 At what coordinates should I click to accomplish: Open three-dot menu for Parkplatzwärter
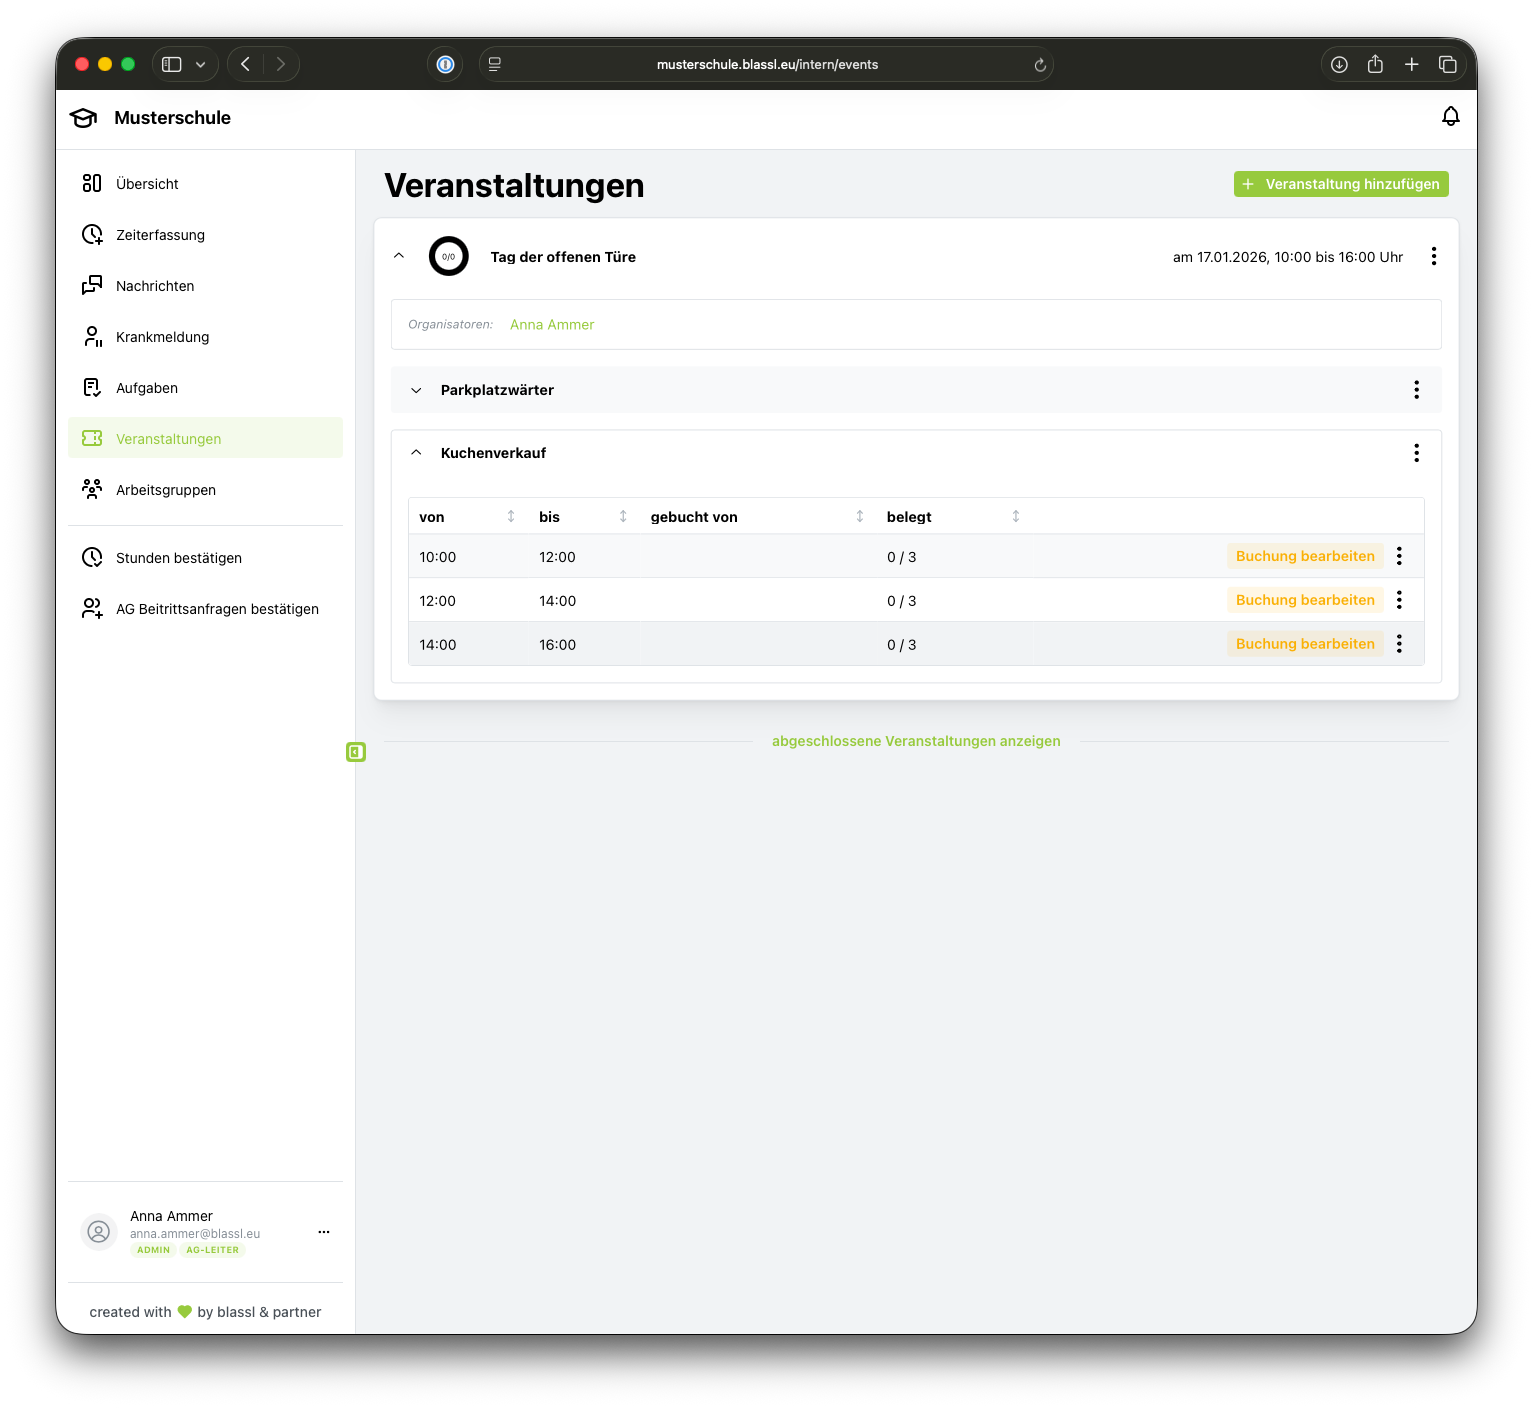1416,390
